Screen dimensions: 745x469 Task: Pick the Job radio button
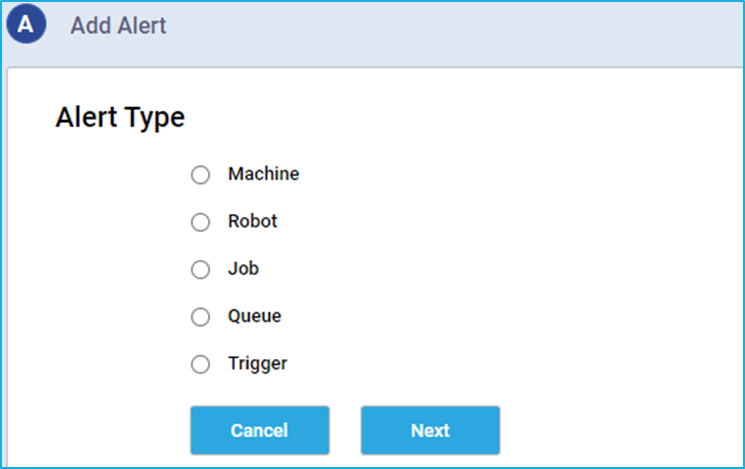point(201,269)
